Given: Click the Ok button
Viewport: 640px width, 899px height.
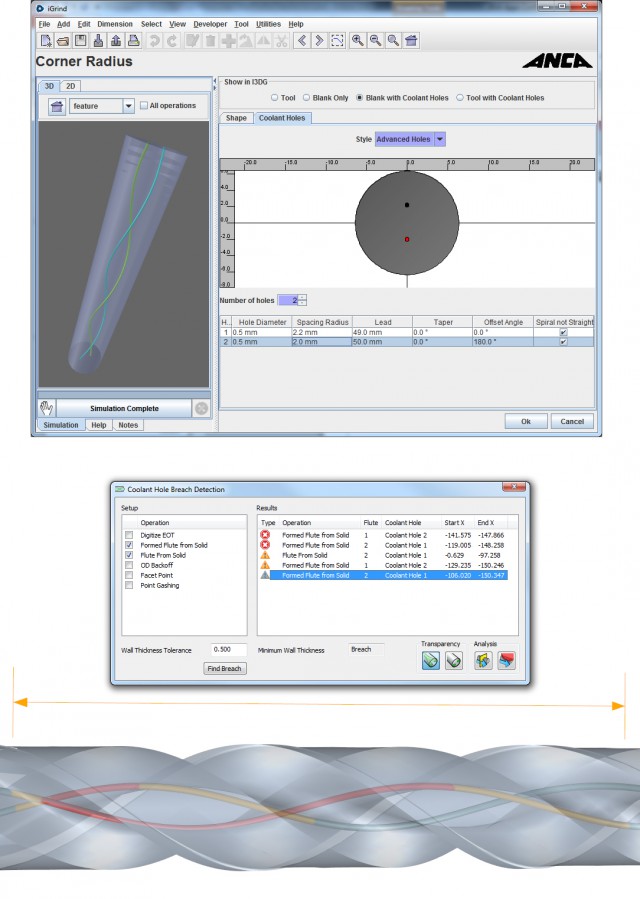Looking at the screenshot, I should tap(526, 421).
